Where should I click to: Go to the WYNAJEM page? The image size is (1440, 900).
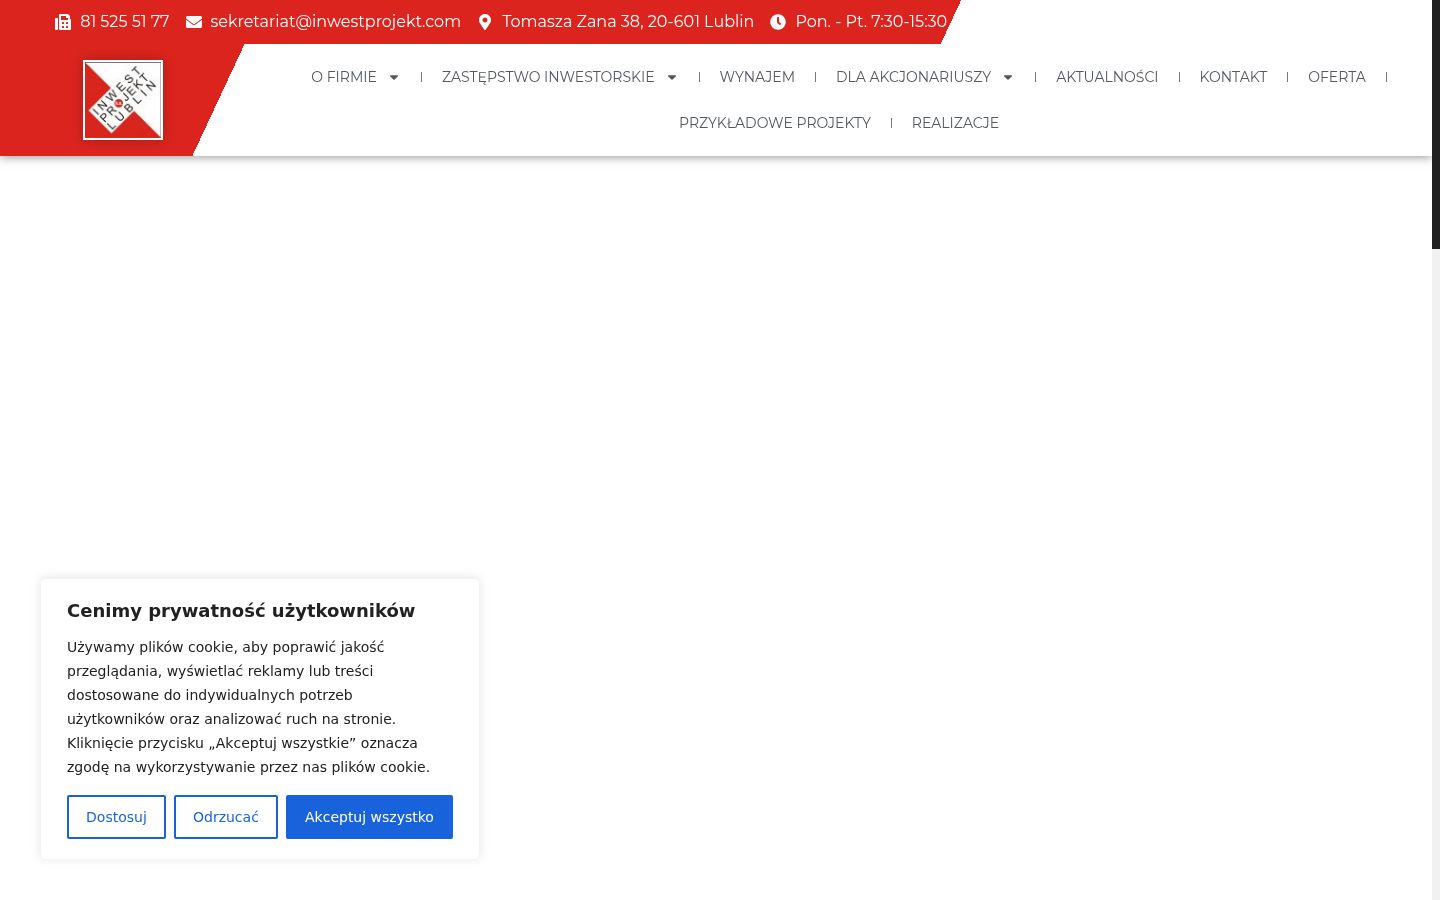point(757,77)
